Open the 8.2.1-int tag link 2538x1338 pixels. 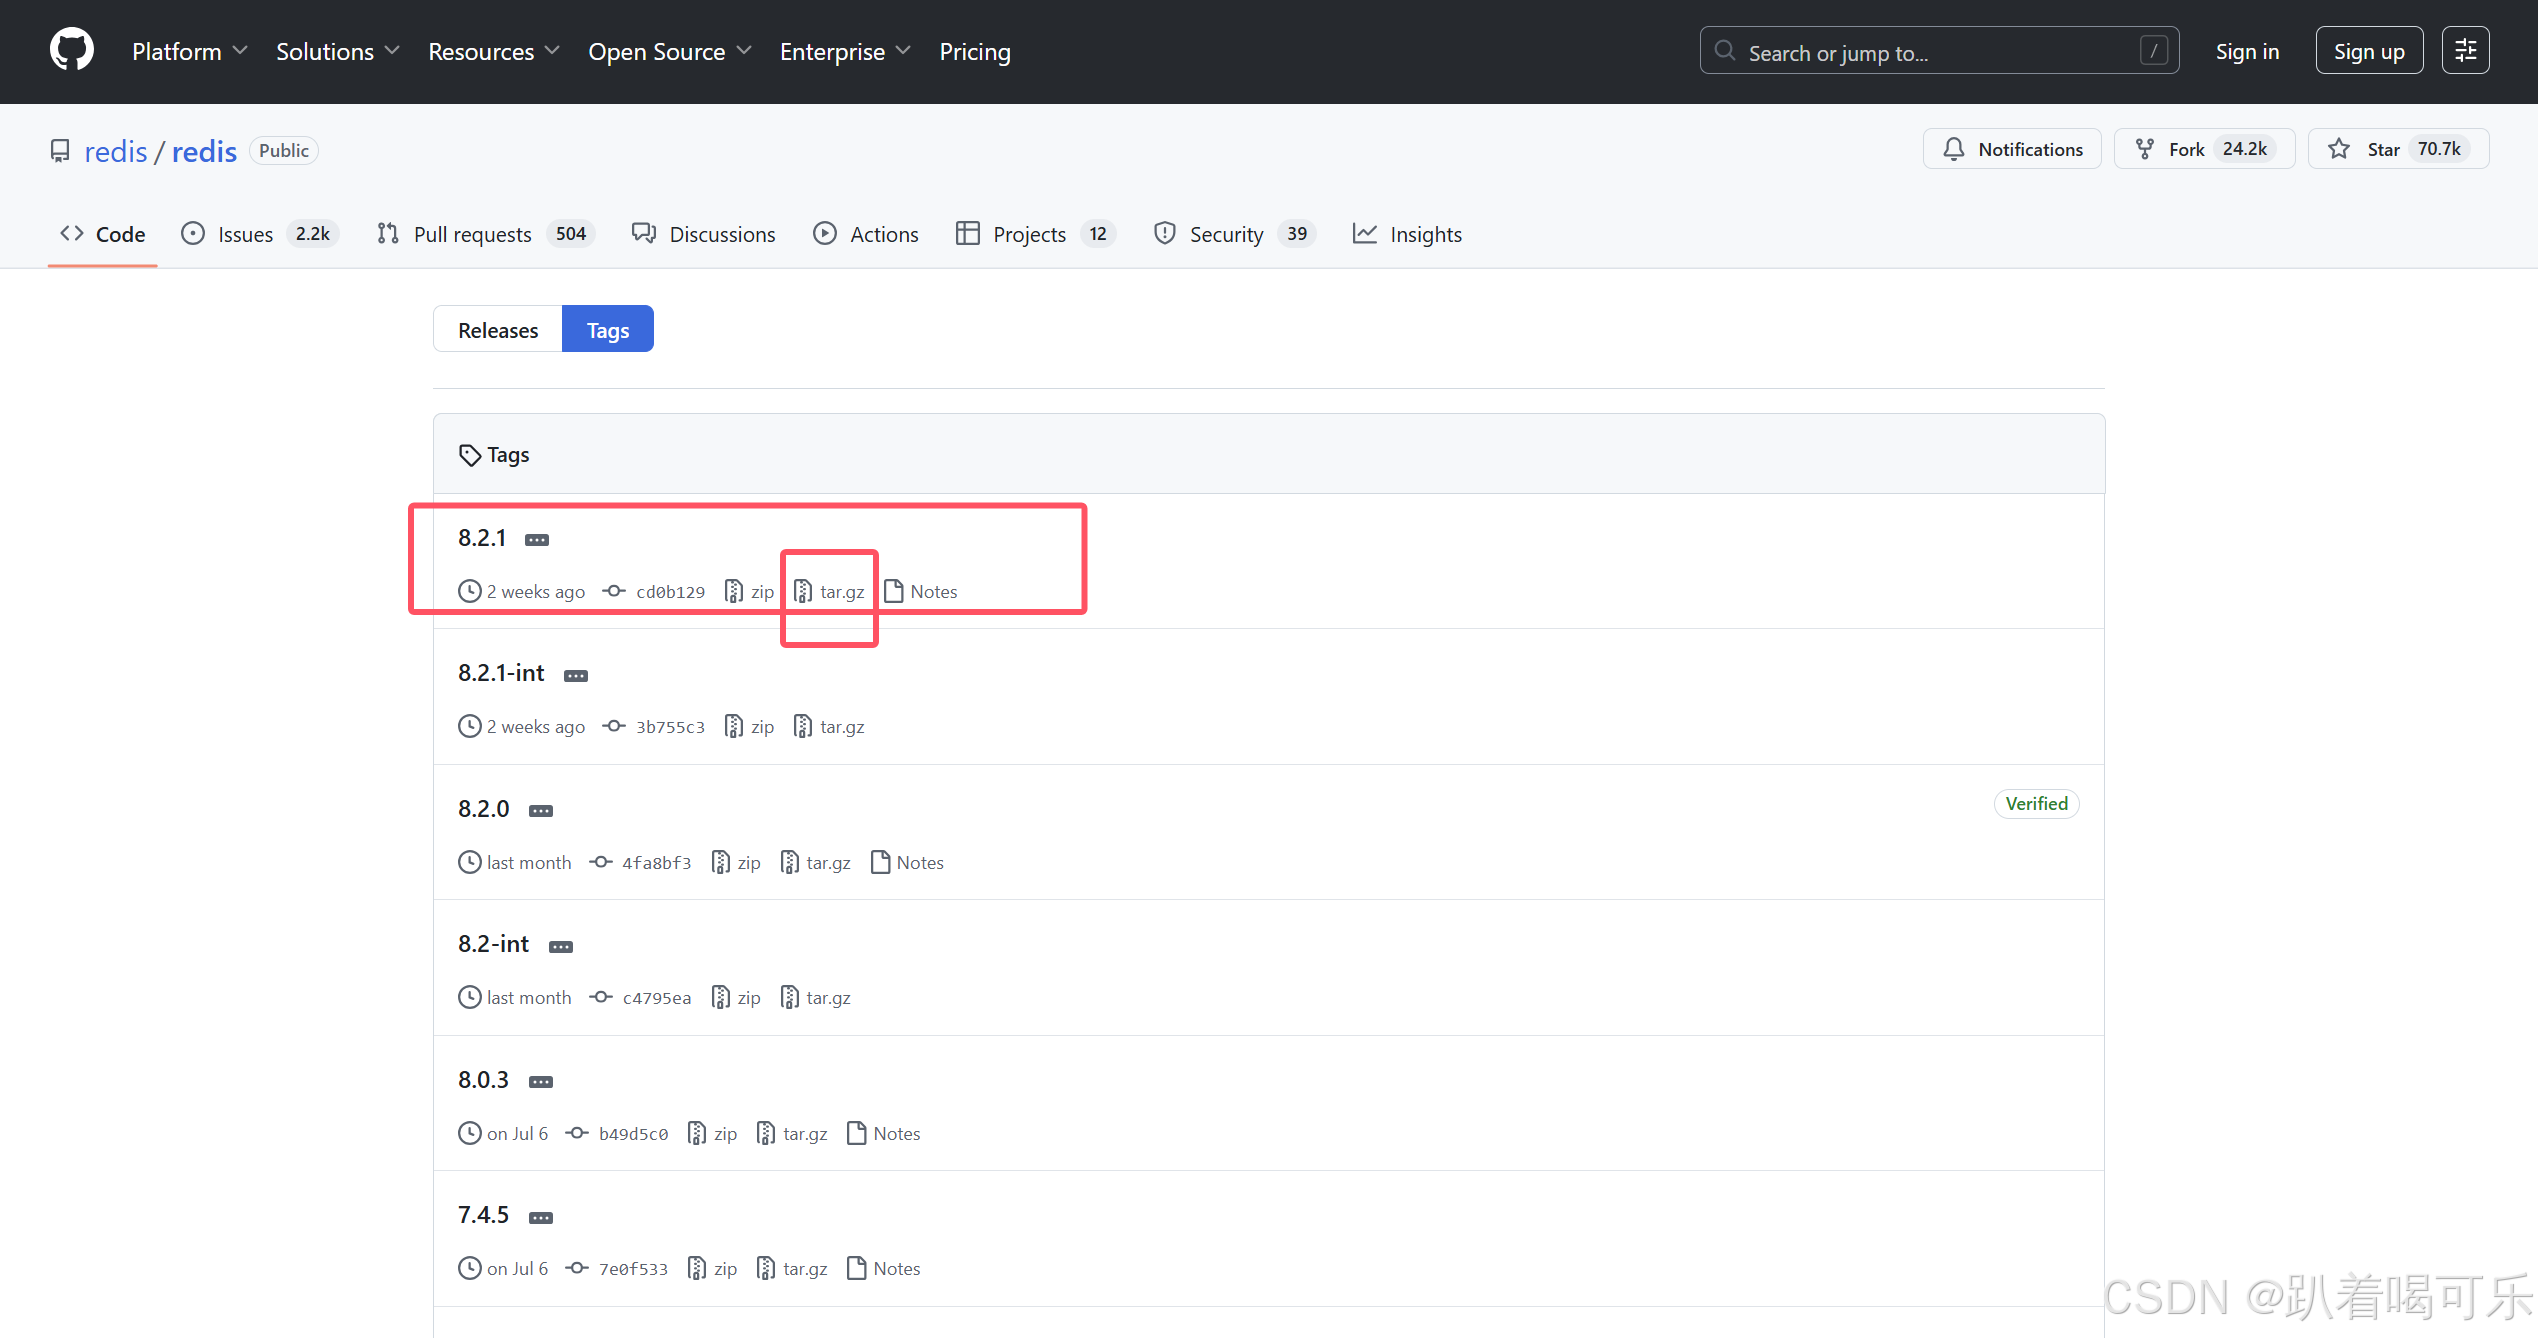pyautogui.click(x=501, y=673)
